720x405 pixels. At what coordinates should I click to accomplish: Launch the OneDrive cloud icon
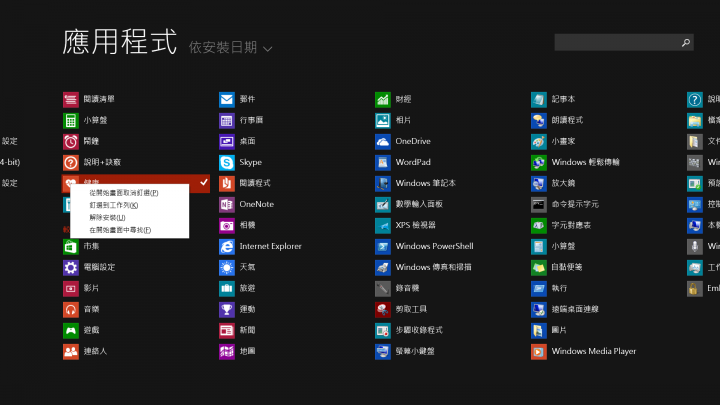383,141
